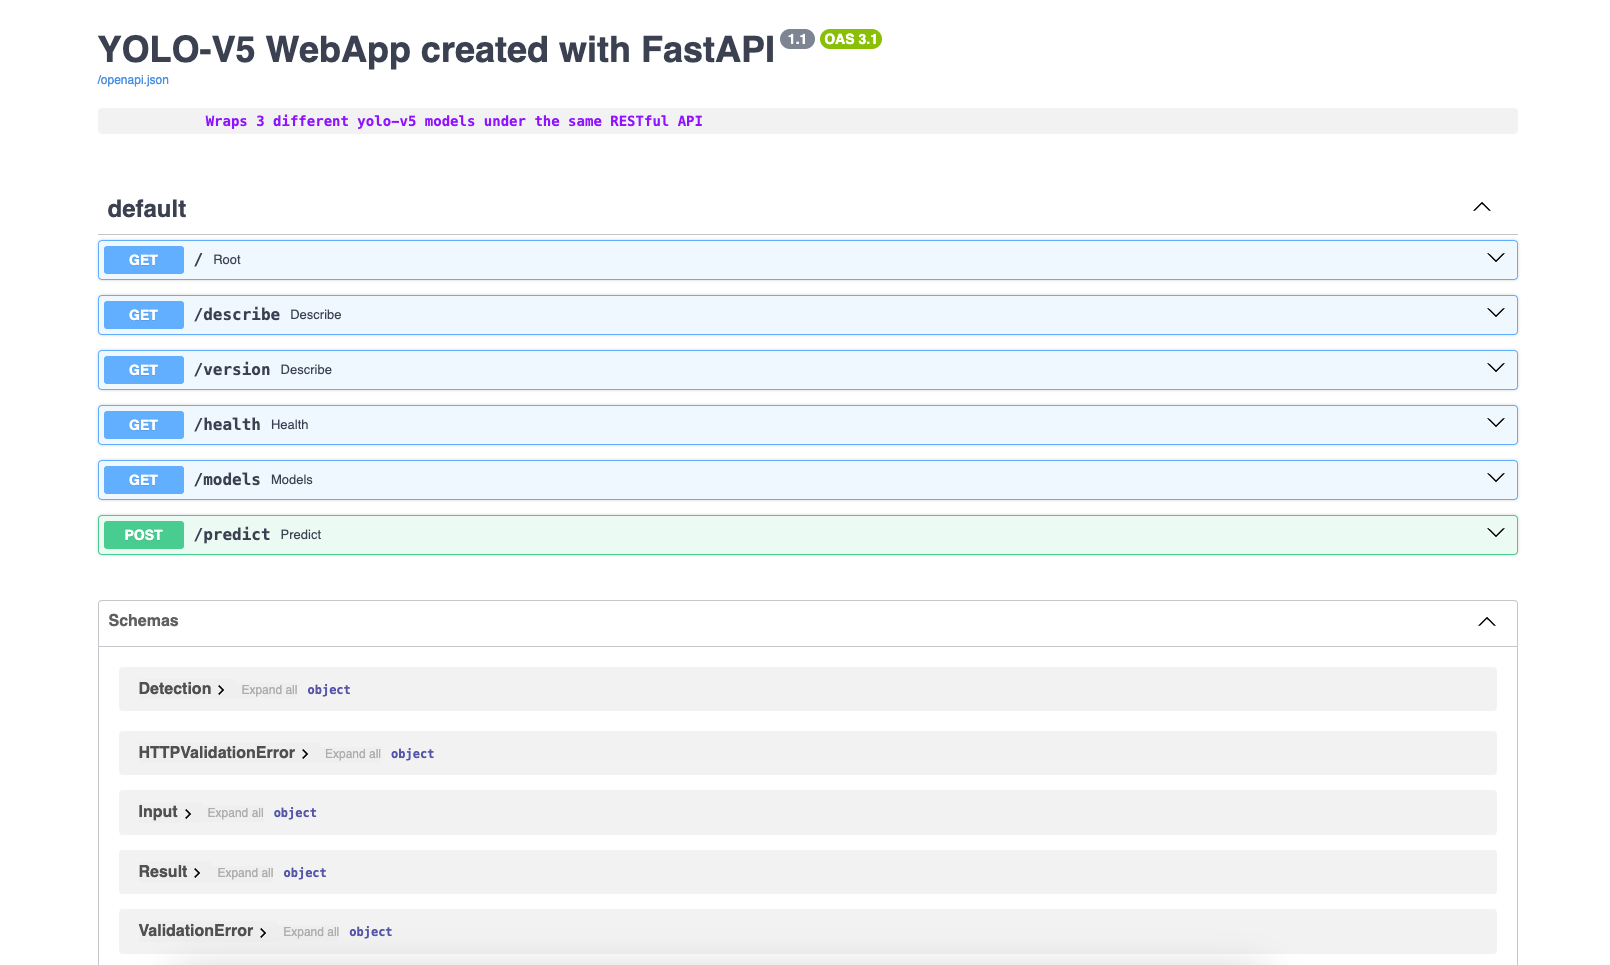Image resolution: width=1610 pixels, height=965 pixels.
Task: Click Expand all for the Result schema
Action: tap(245, 872)
